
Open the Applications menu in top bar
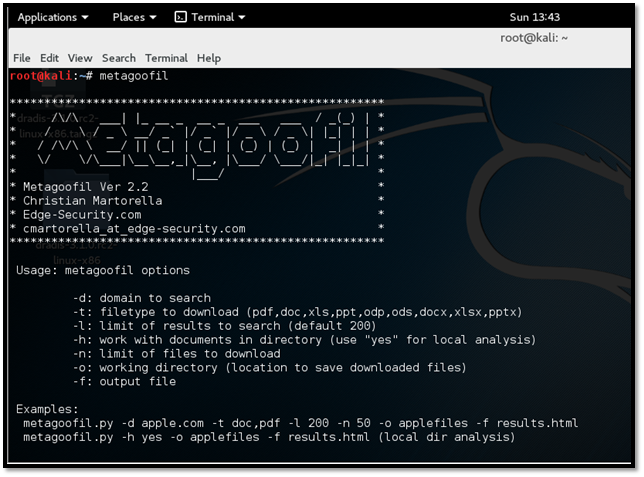[x=52, y=17]
